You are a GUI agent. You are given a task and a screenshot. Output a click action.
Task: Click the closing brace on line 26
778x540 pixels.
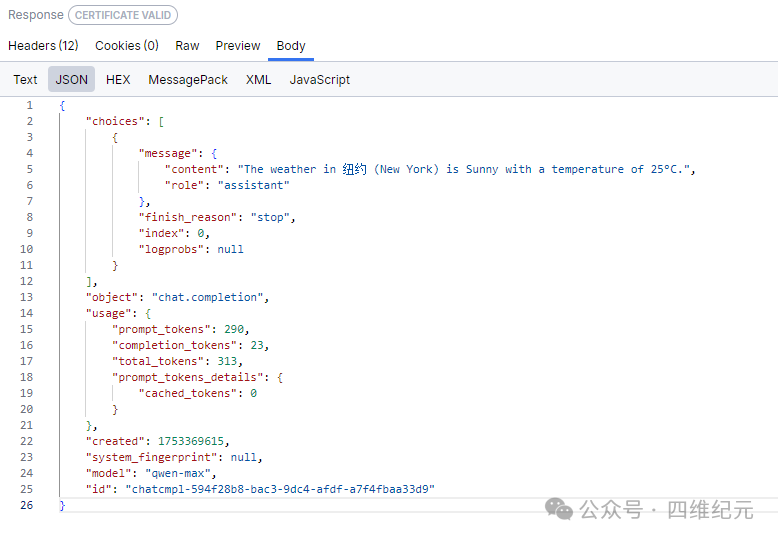click(x=62, y=505)
